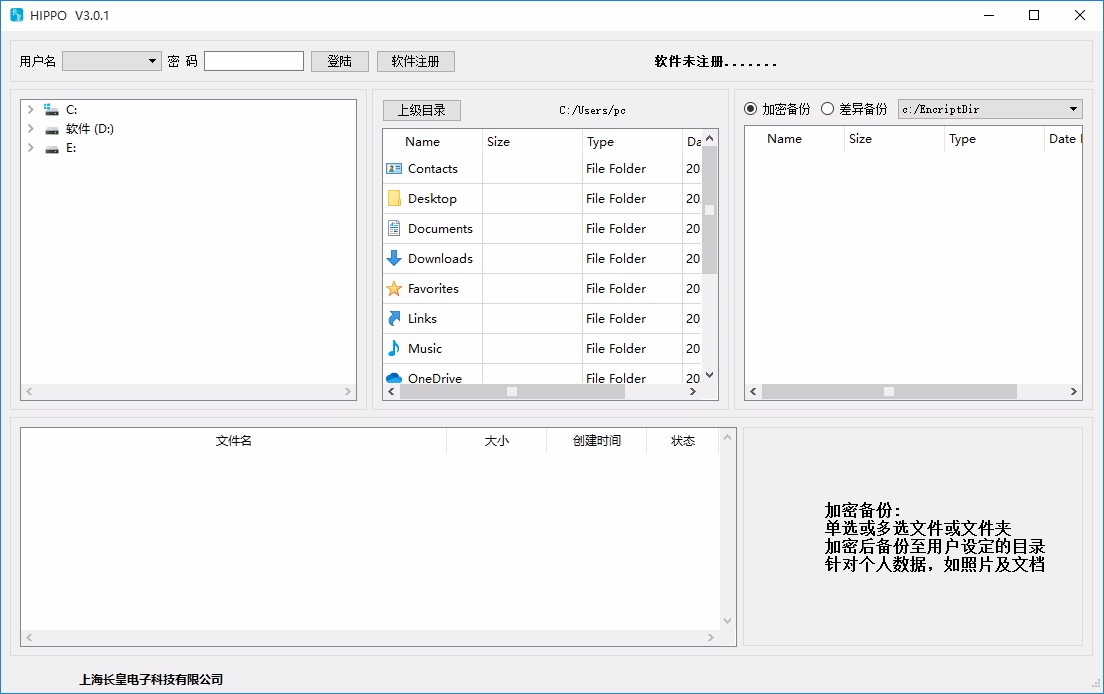Expand the C: drive tree node
The height and width of the screenshot is (694, 1104).
pos(30,110)
